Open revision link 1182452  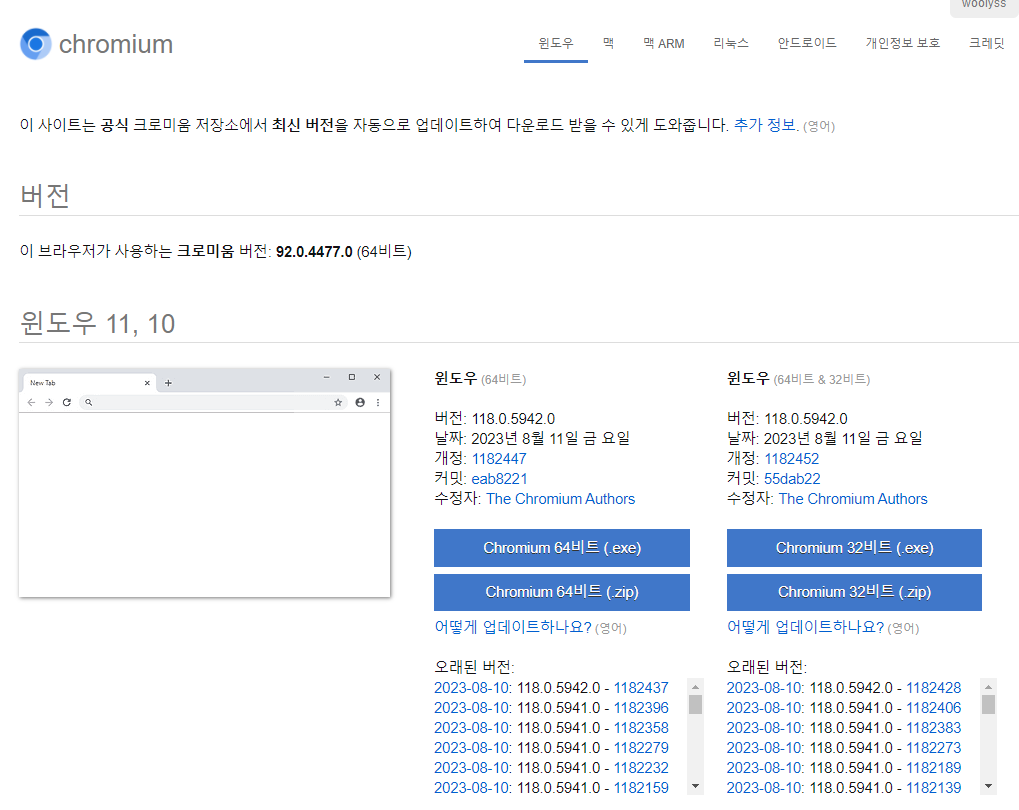point(792,459)
